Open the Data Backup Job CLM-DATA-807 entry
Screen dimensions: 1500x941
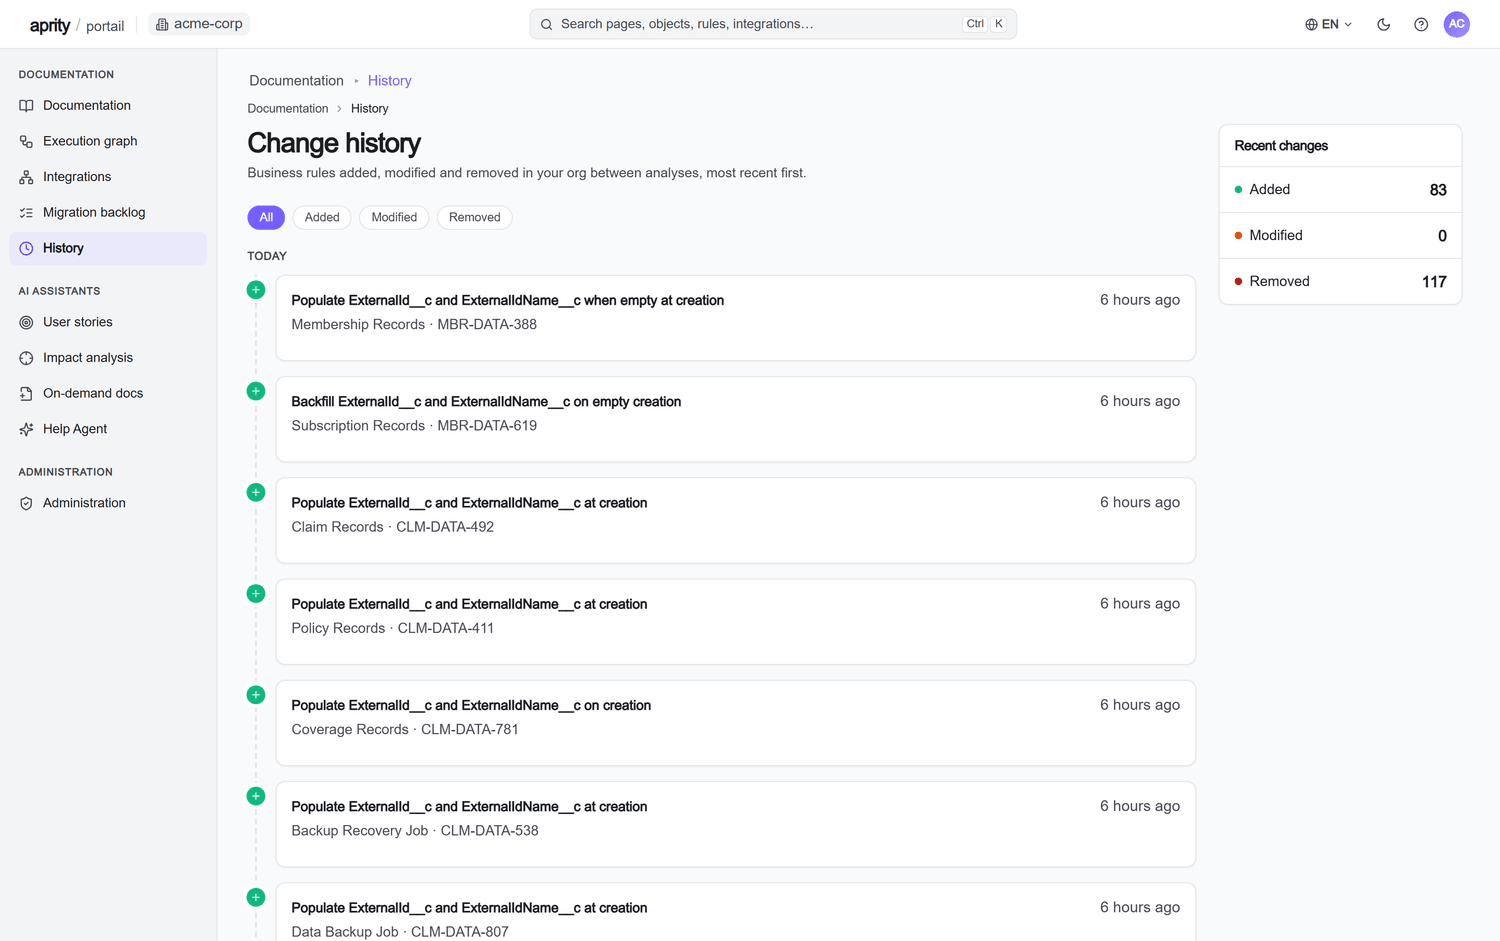[x=735, y=912]
